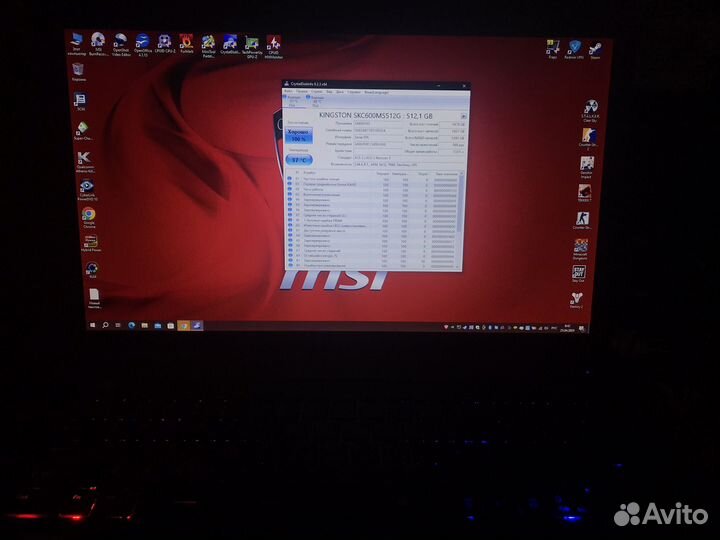
Task: Open taskbar search
Action: coord(105,325)
